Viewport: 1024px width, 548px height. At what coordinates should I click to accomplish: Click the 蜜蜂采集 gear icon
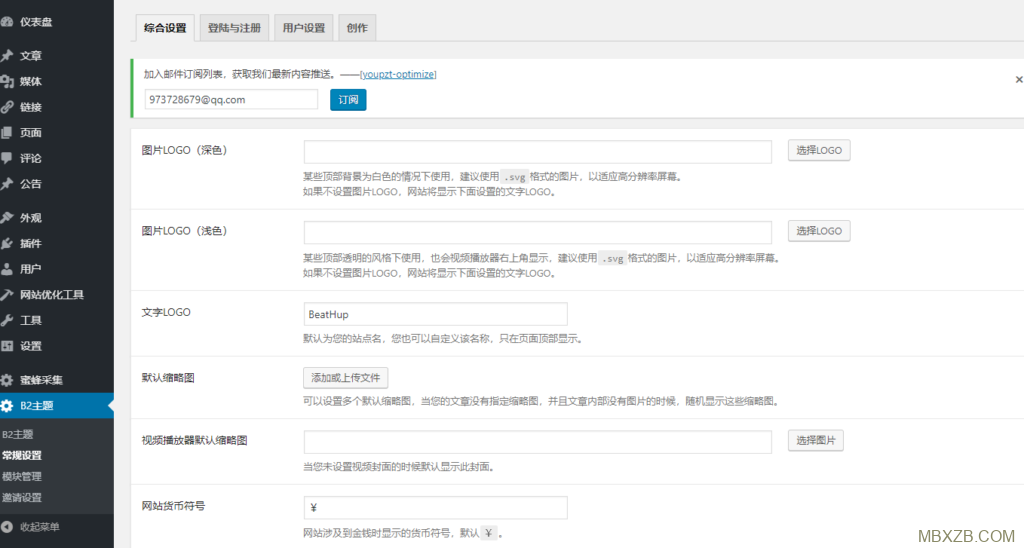pyautogui.click(x=7, y=379)
